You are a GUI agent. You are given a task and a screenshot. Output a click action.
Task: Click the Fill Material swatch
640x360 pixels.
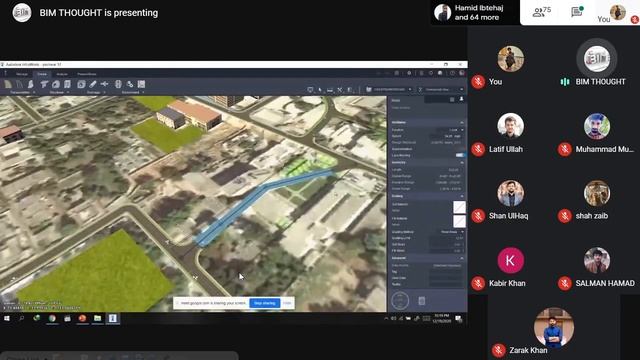[459, 221]
